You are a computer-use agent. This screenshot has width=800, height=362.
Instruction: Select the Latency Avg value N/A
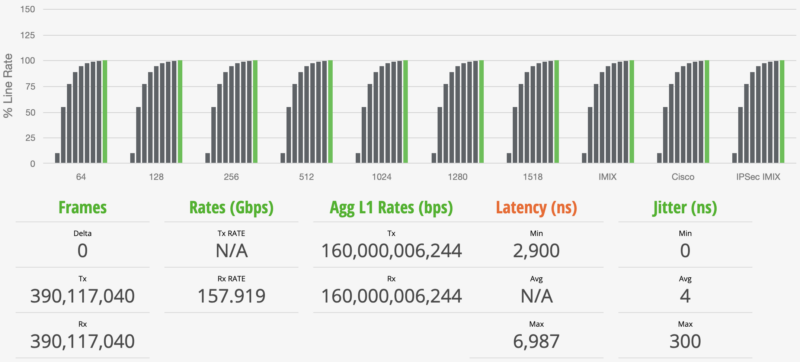coord(536,296)
